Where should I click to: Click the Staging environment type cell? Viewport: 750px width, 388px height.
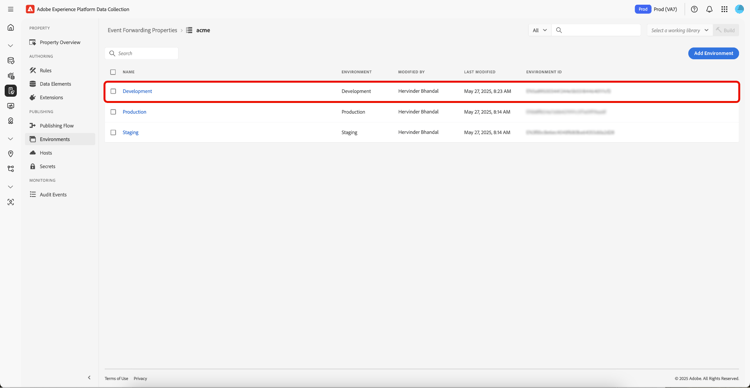[x=349, y=133]
